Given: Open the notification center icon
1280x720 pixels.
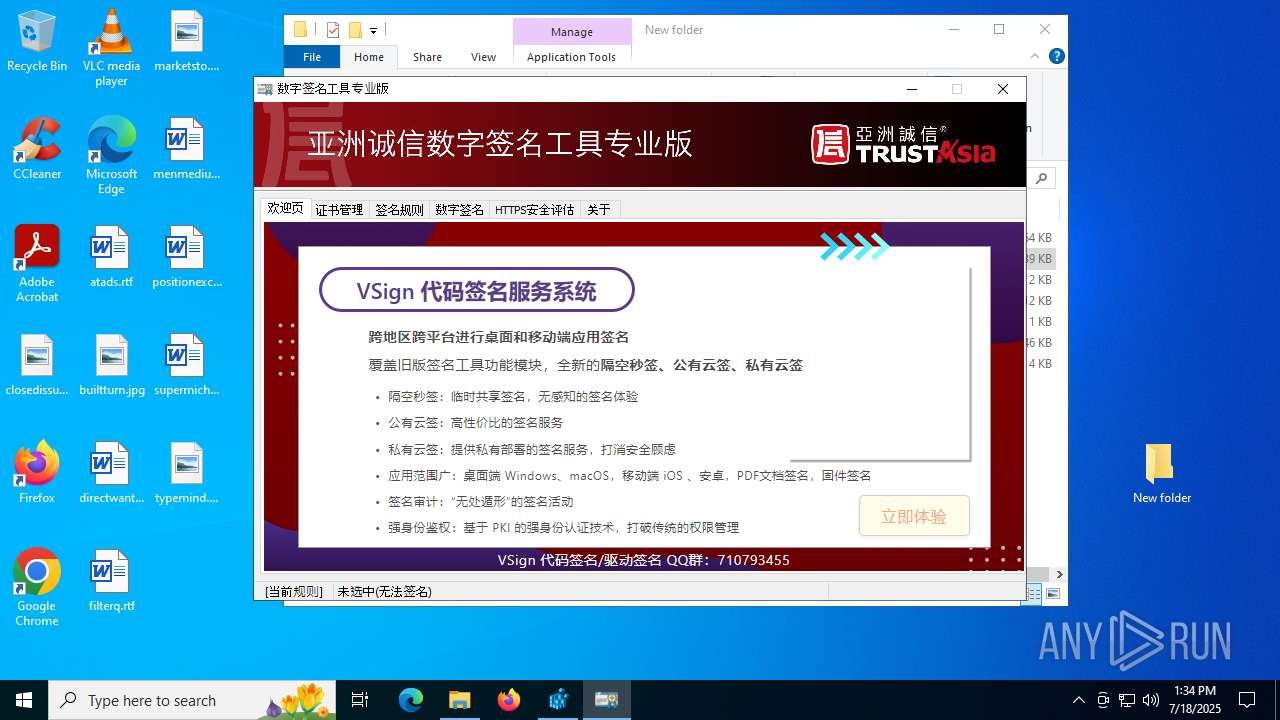Looking at the screenshot, I should pos(1247,700).
